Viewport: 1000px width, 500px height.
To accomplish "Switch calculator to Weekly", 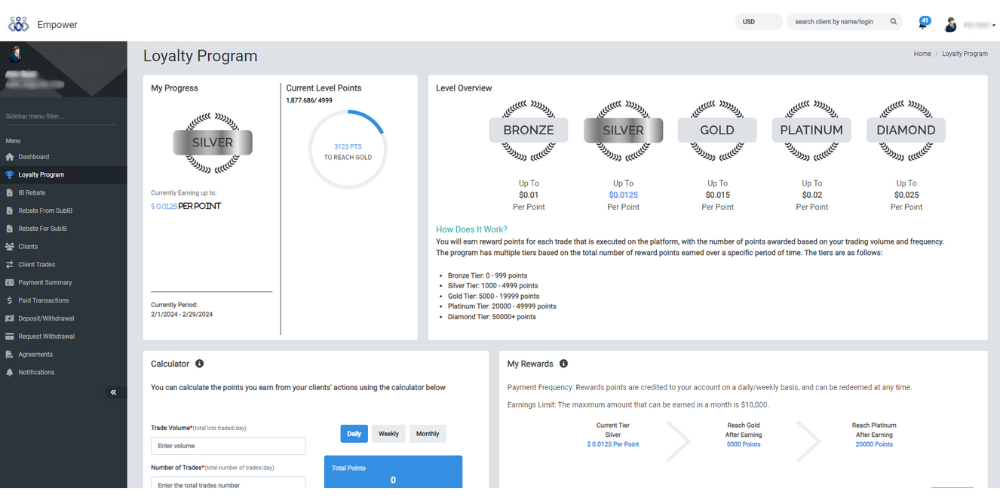I will (x=388, y=434).
